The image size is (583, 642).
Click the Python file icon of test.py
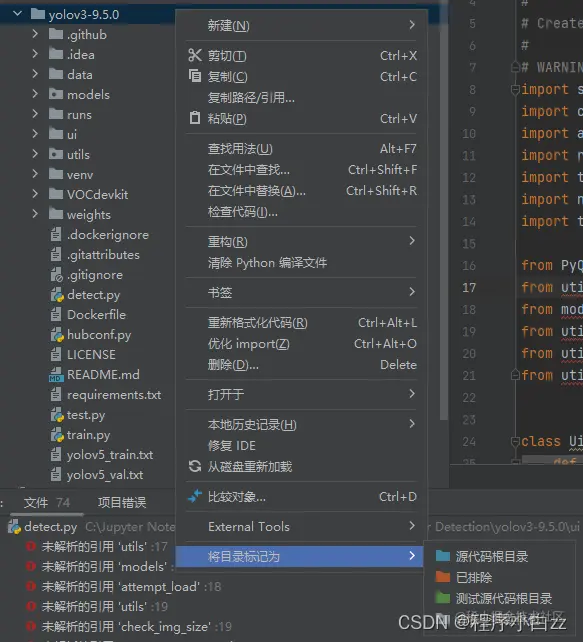57,415
